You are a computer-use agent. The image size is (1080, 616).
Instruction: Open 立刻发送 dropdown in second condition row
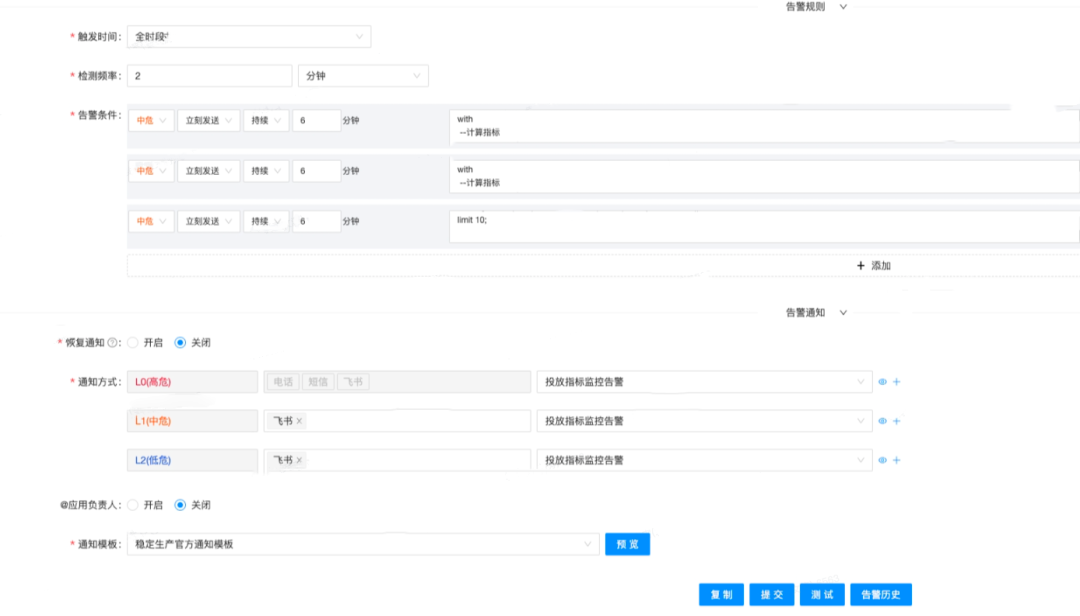209,171
